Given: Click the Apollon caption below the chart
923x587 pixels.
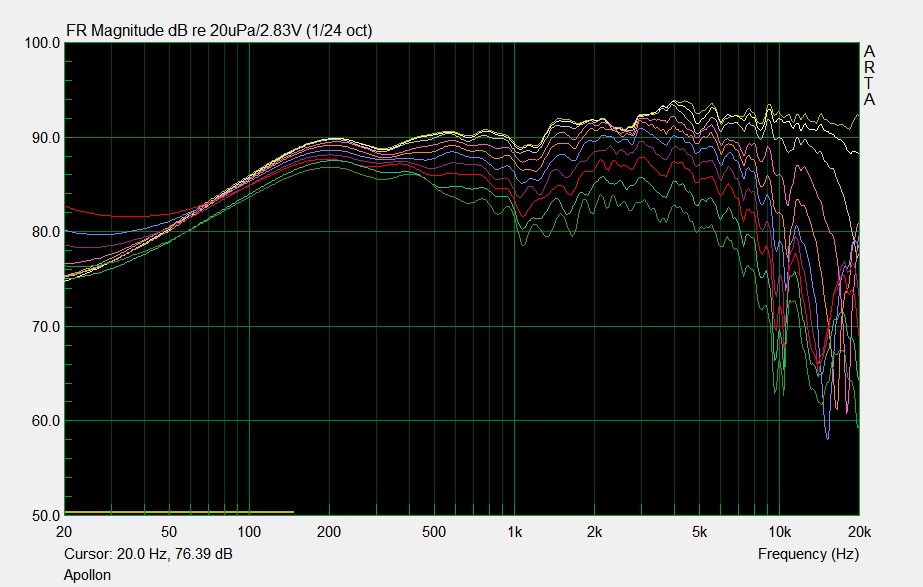Looking at the screenshot, I should tap(87, 575).
